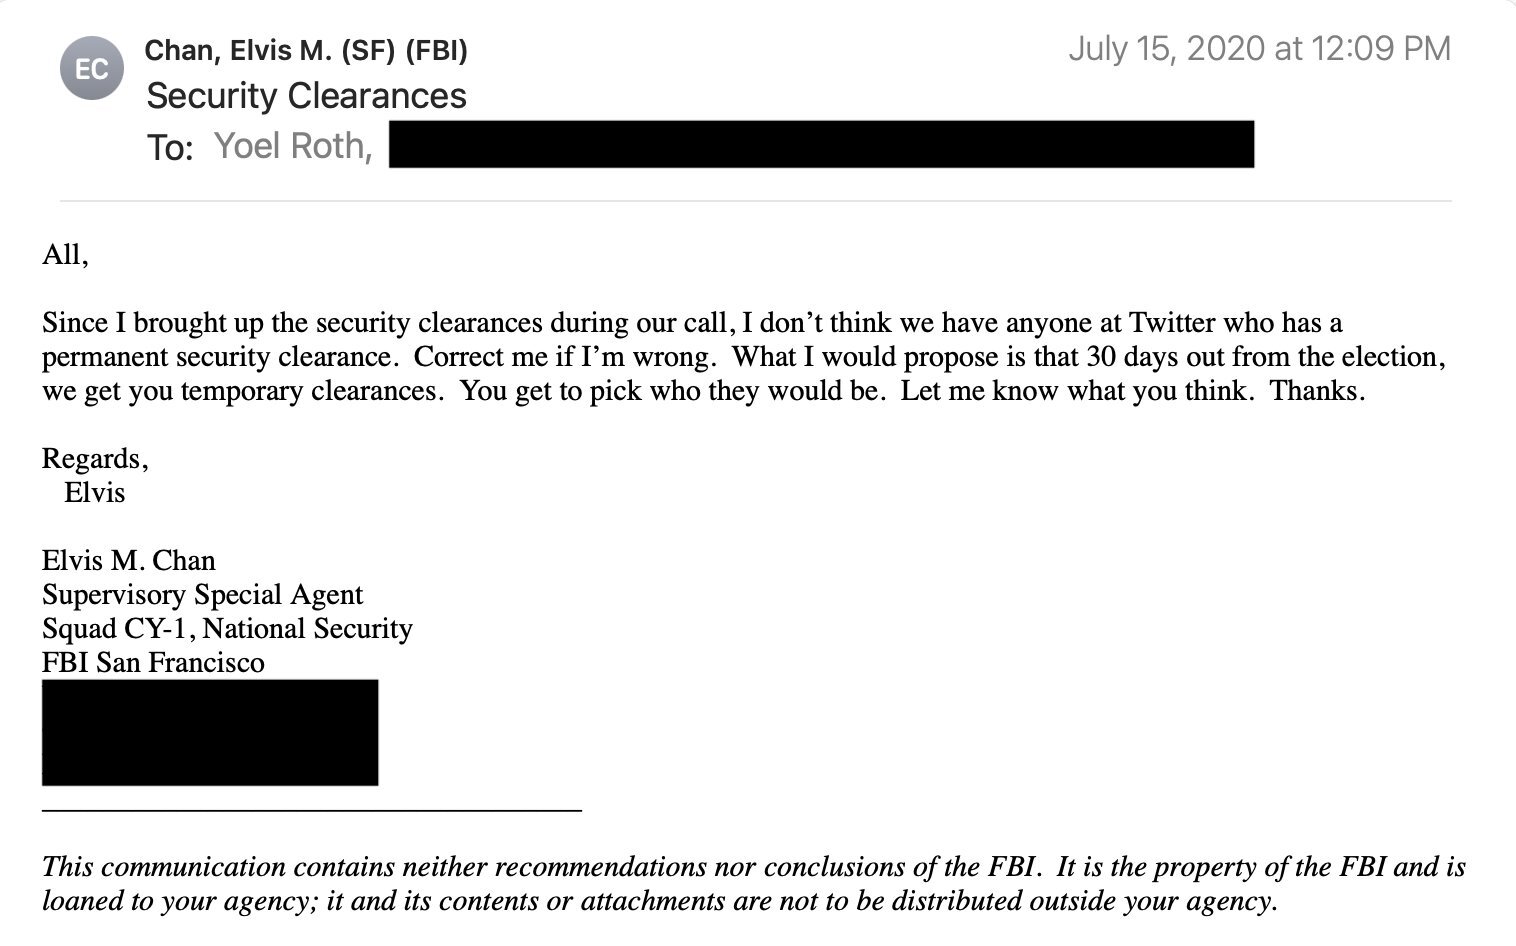Click the "All," greeting line
The image size is (1516, 946).
[65, 255]
